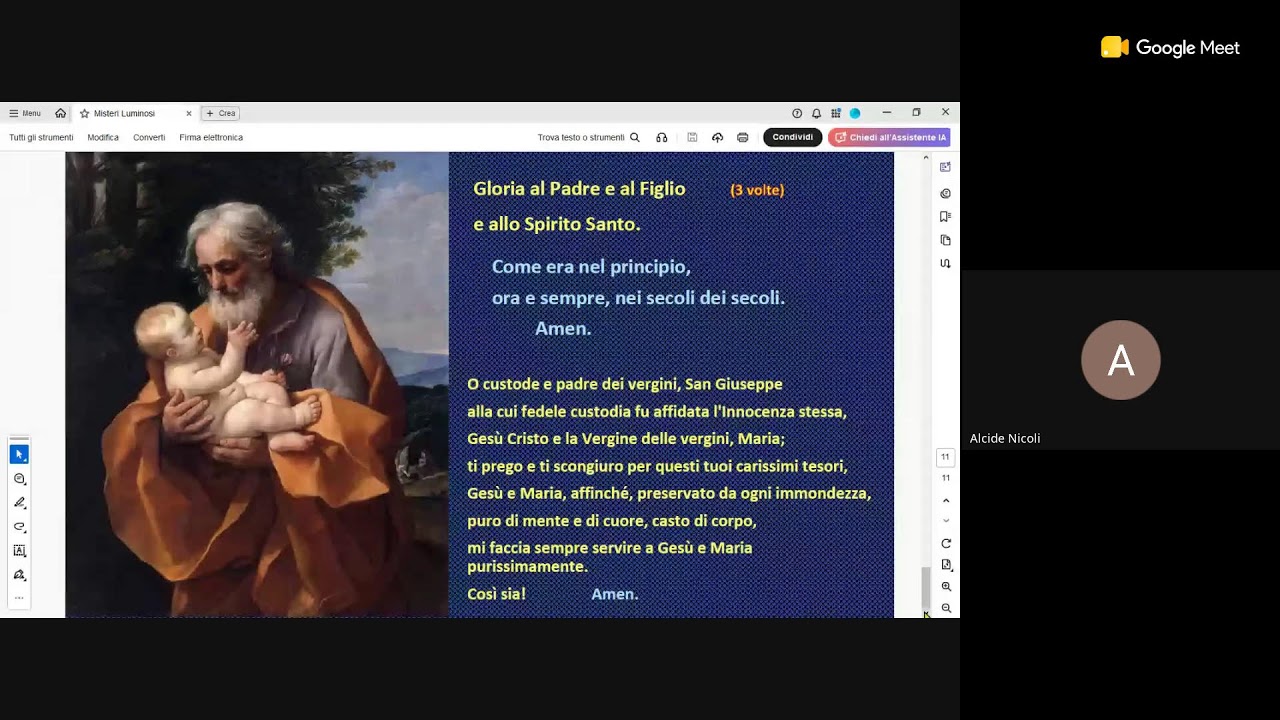This screenshot has width=1280, height=720.
Task: Switch to the Misteri Luminosi tab
Action: (135, 113)
